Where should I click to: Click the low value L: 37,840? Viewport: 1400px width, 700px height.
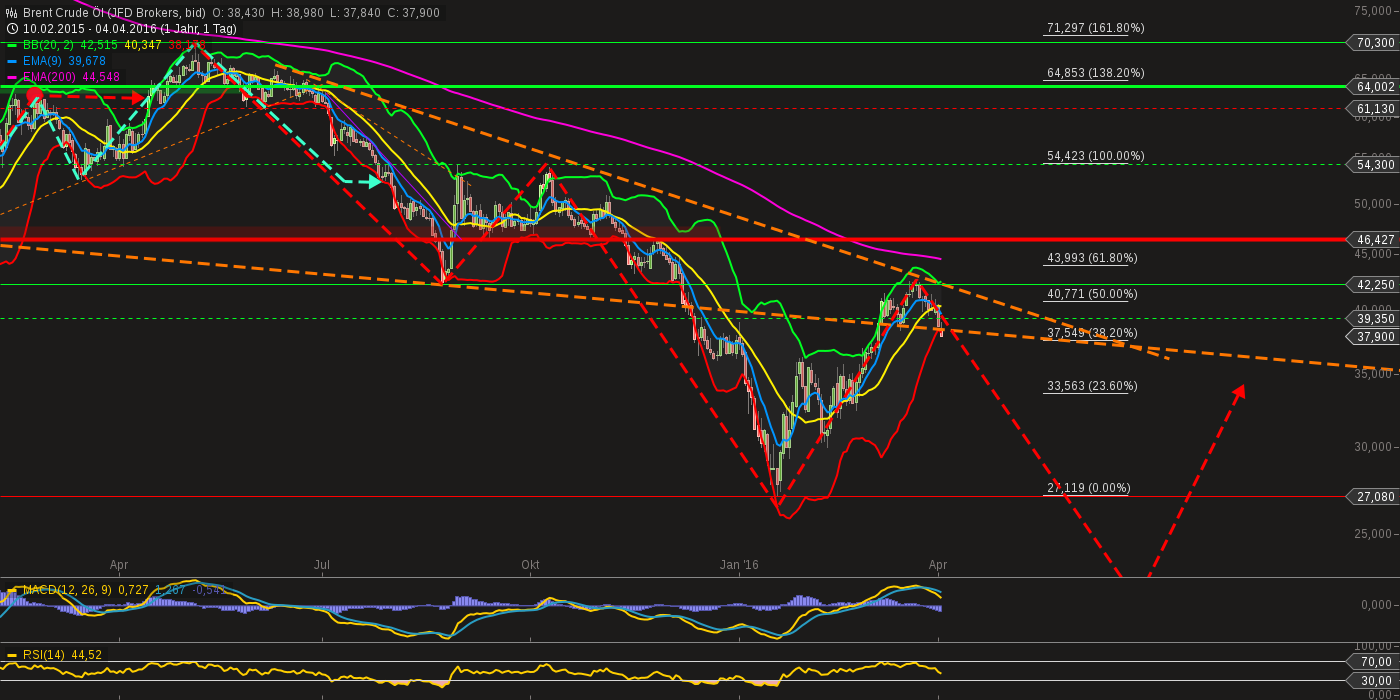[x=355, y=13]
